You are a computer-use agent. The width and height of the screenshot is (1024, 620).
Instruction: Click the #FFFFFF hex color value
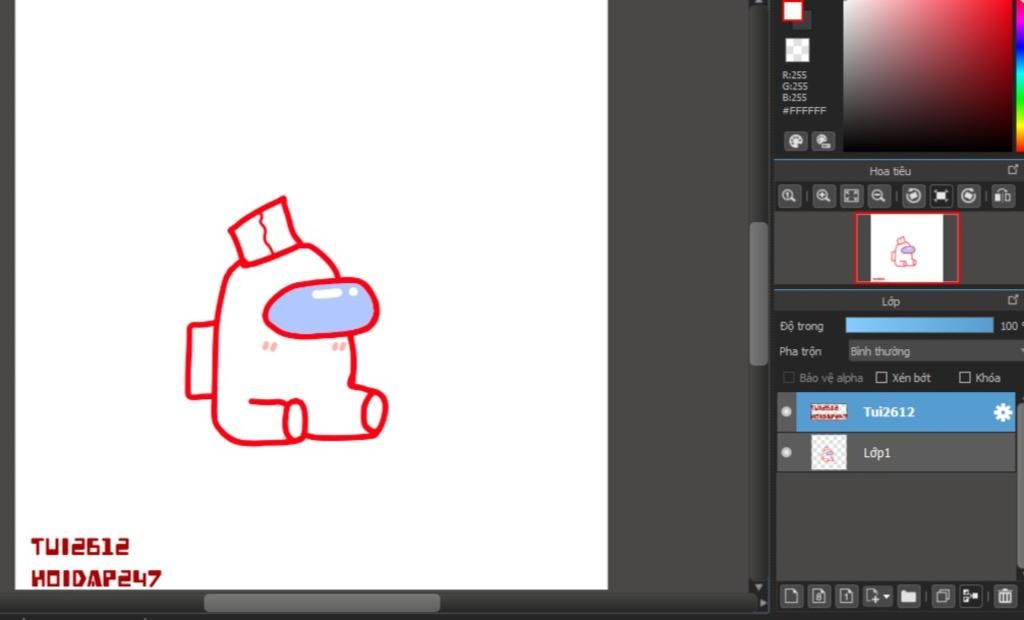pos(804,111)
